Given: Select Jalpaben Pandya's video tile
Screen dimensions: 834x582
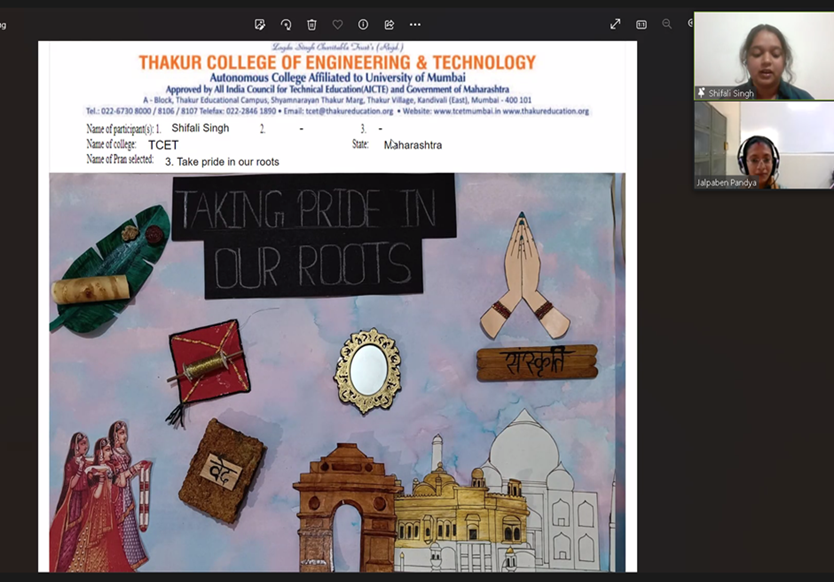Looking at the screenshot, I should 764,145.
